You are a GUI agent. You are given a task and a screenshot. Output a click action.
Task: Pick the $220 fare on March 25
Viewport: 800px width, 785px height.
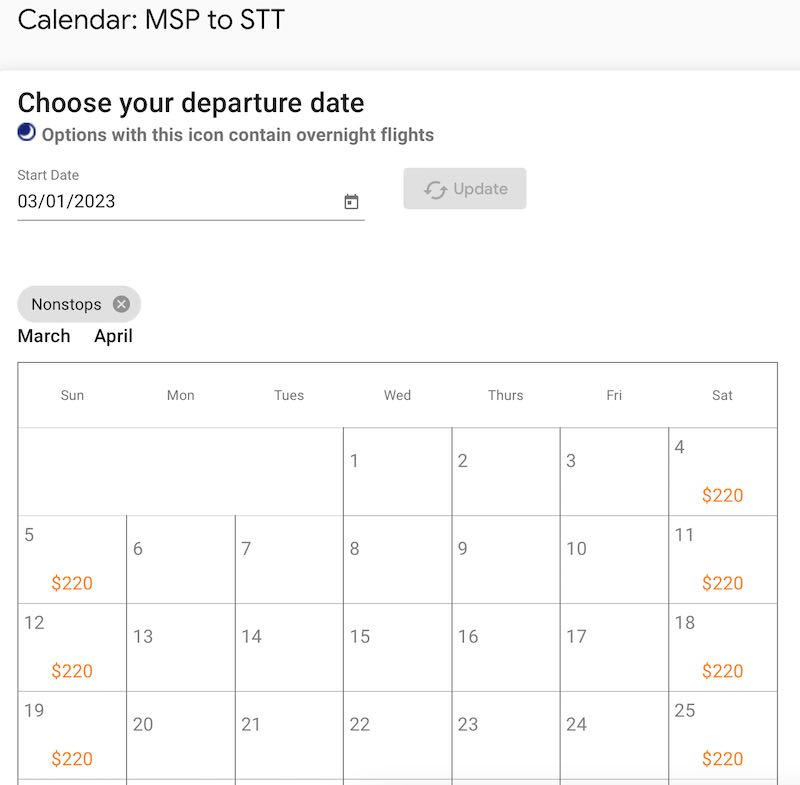tap(722, 759)
